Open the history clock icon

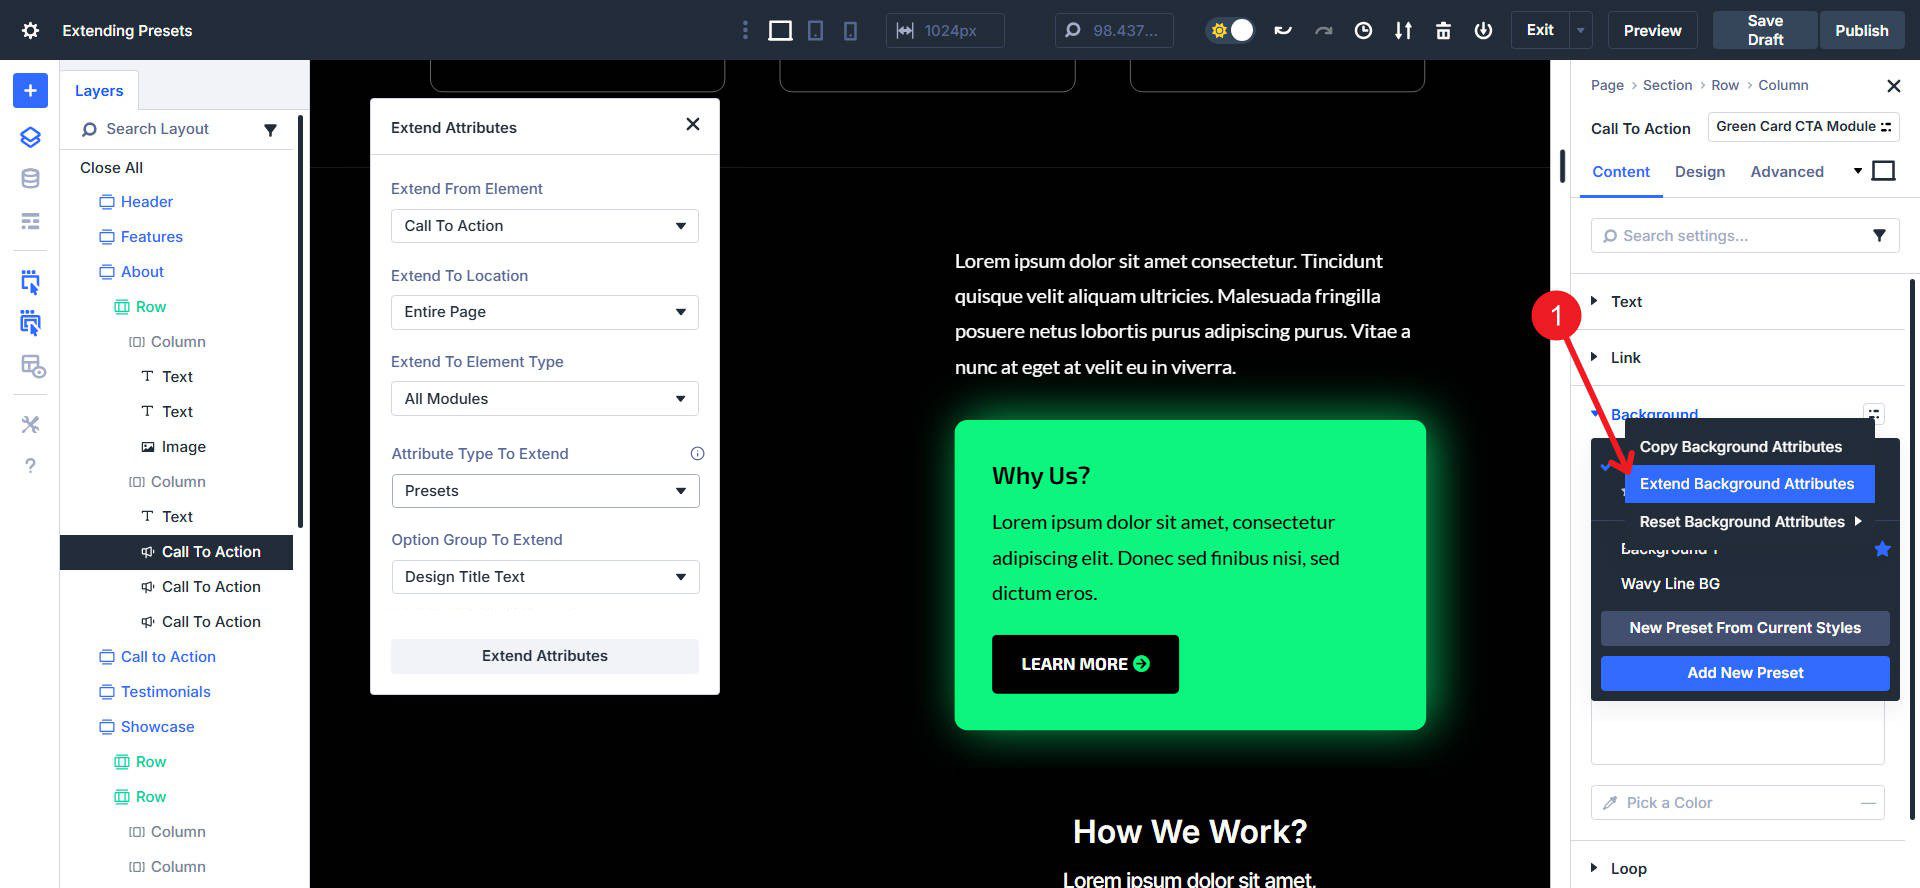pyautogui.click(x=1363, y=30)
